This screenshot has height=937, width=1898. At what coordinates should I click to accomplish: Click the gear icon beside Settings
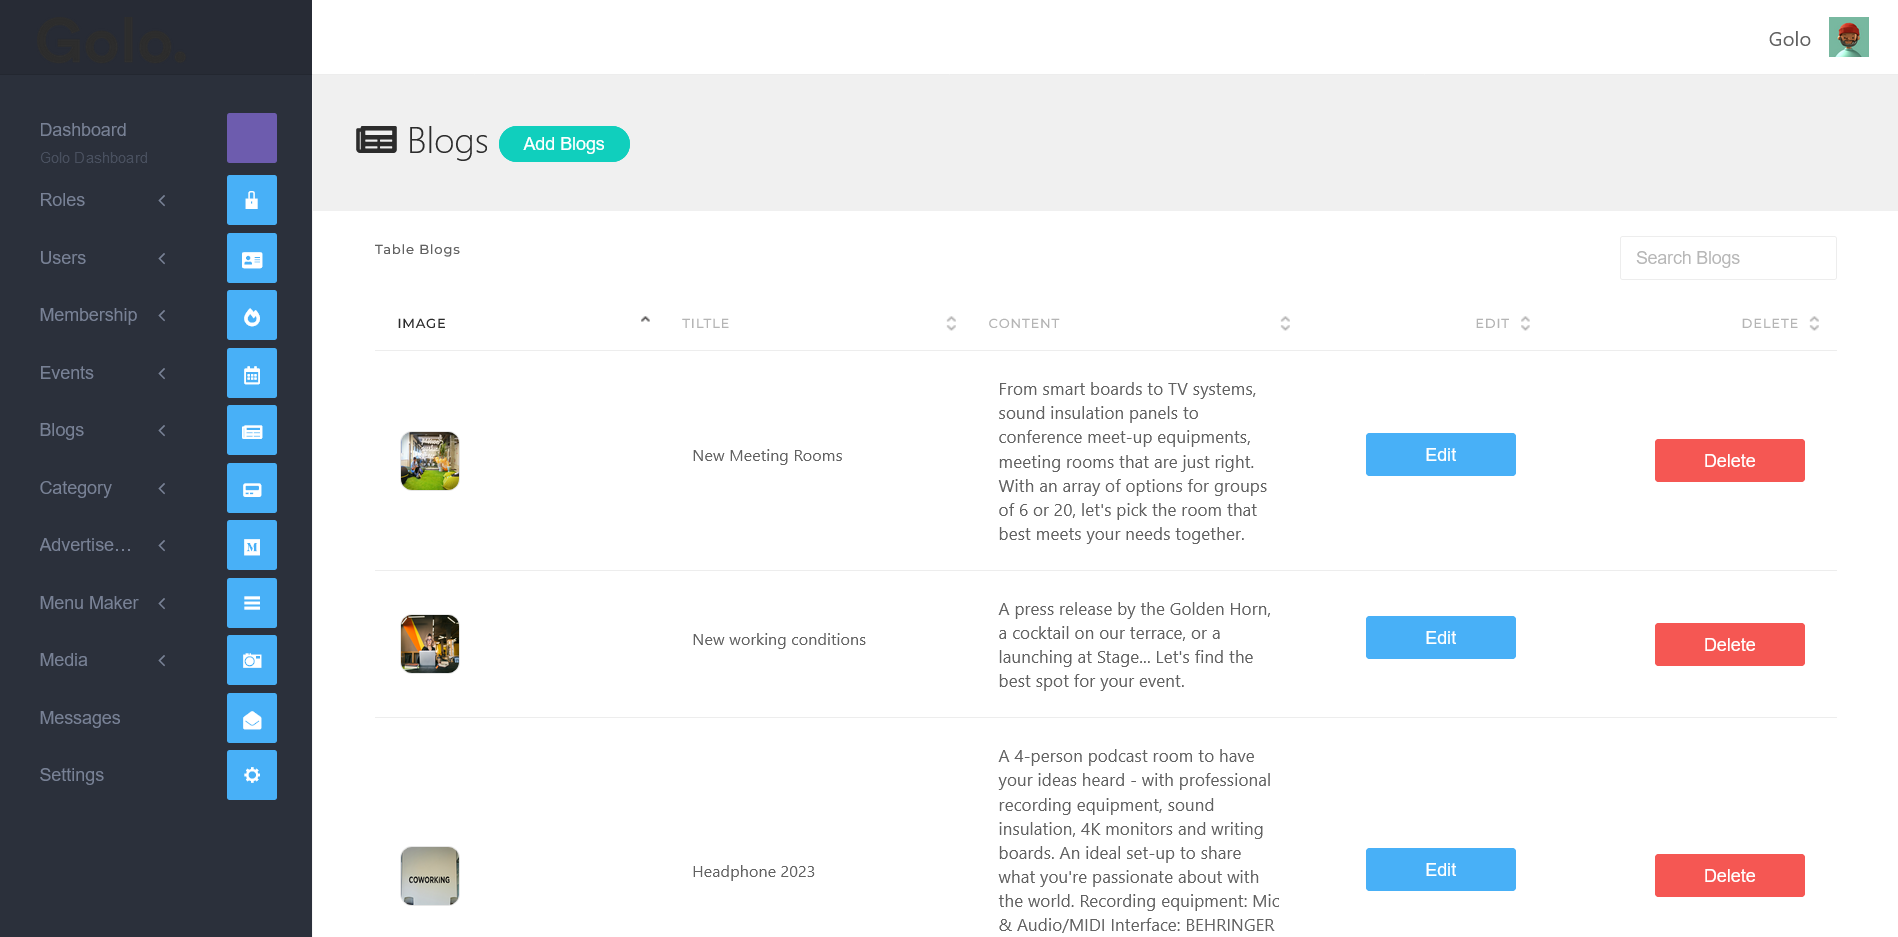252,776
